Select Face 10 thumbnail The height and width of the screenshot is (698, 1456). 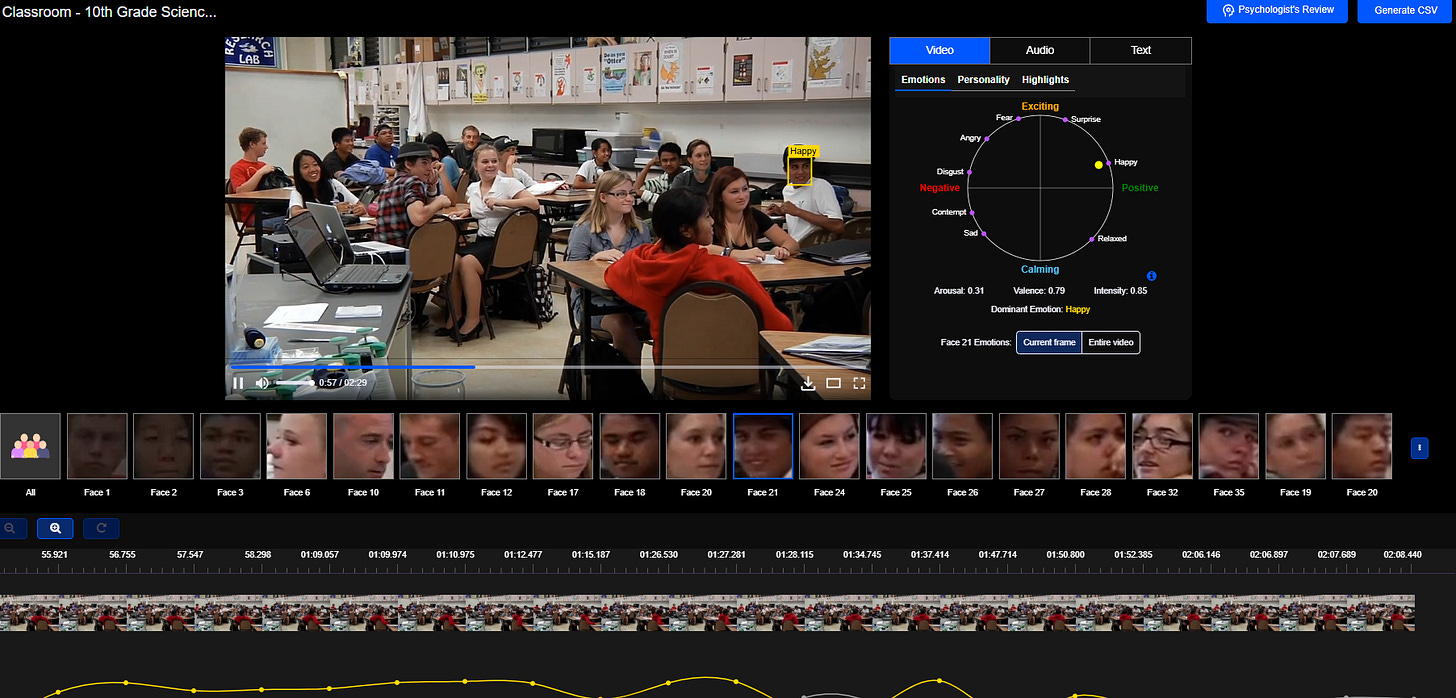pyautogui.click(x=363, y=446)
